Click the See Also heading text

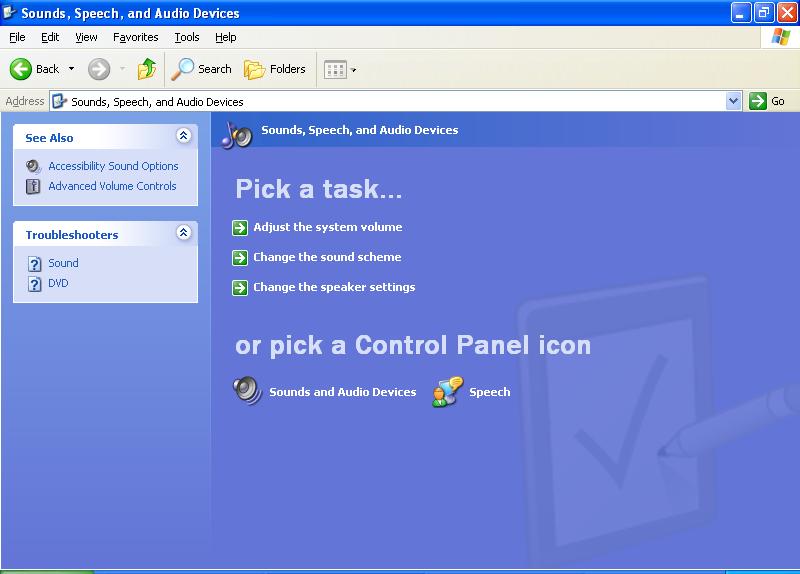(x=49, y=138)
